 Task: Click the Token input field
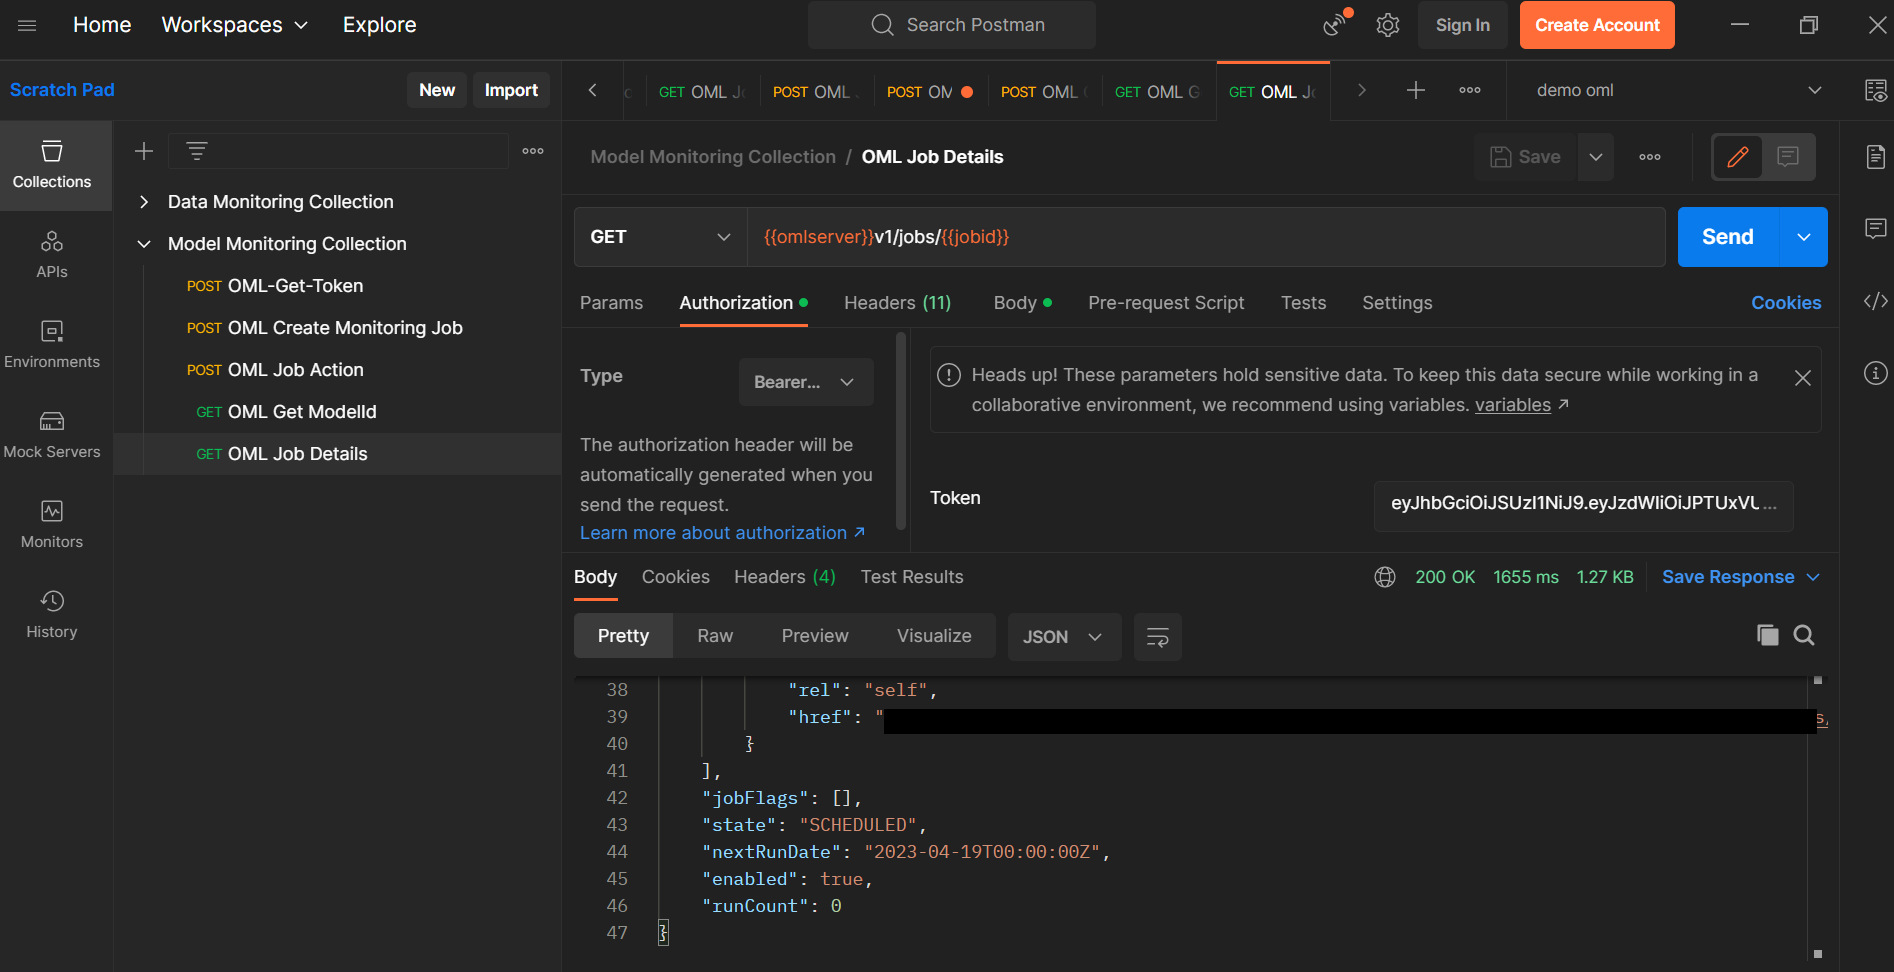(1582, 503)
